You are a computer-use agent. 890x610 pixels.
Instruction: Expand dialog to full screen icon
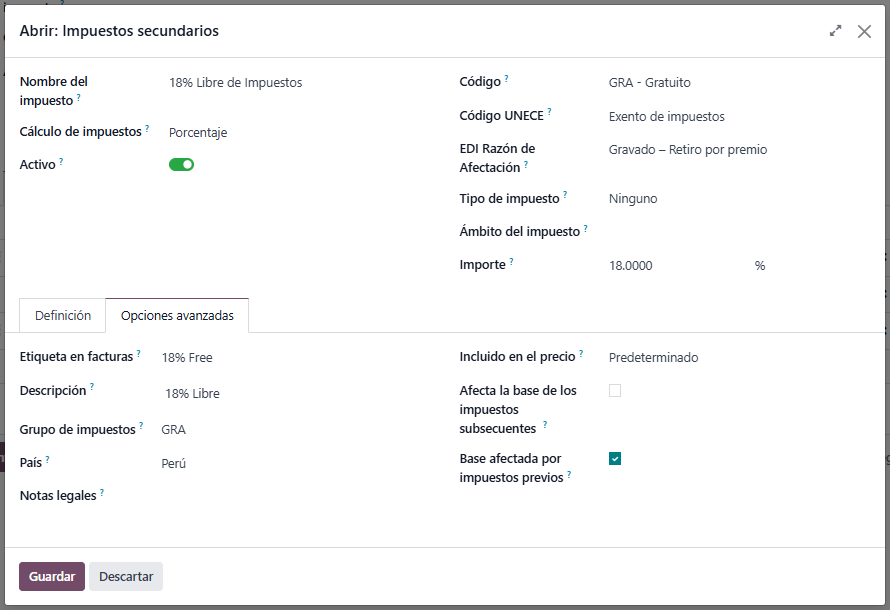835,31
